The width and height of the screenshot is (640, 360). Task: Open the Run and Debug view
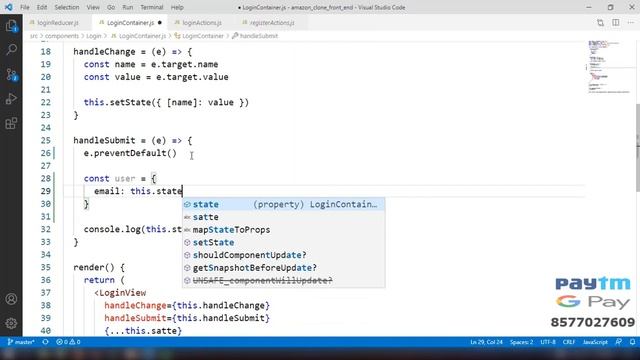tap(11, 98)
